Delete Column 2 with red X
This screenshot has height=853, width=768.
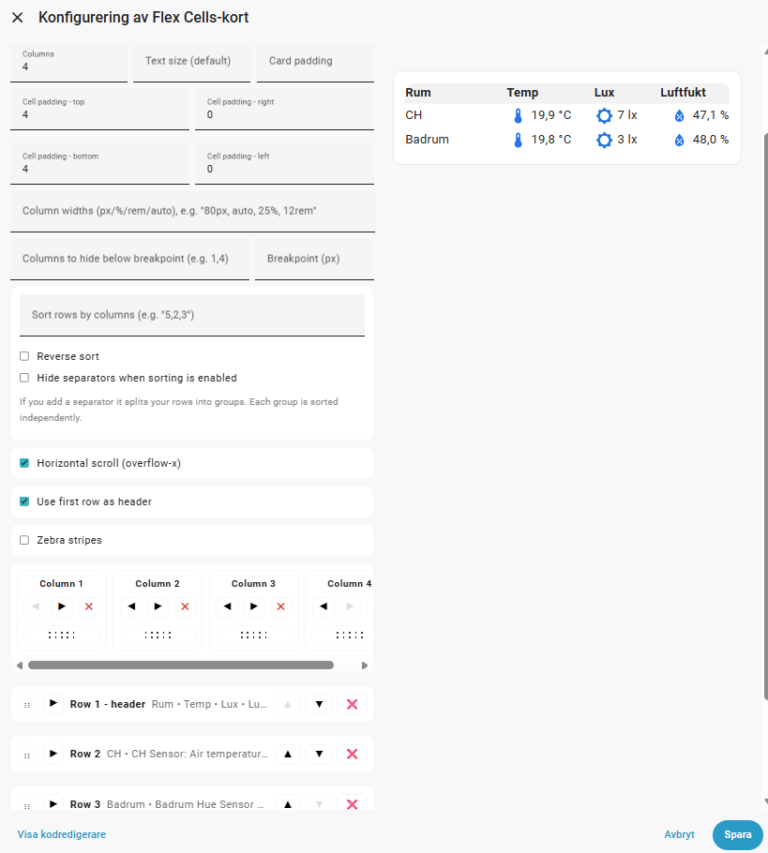[x=185, y=607]
